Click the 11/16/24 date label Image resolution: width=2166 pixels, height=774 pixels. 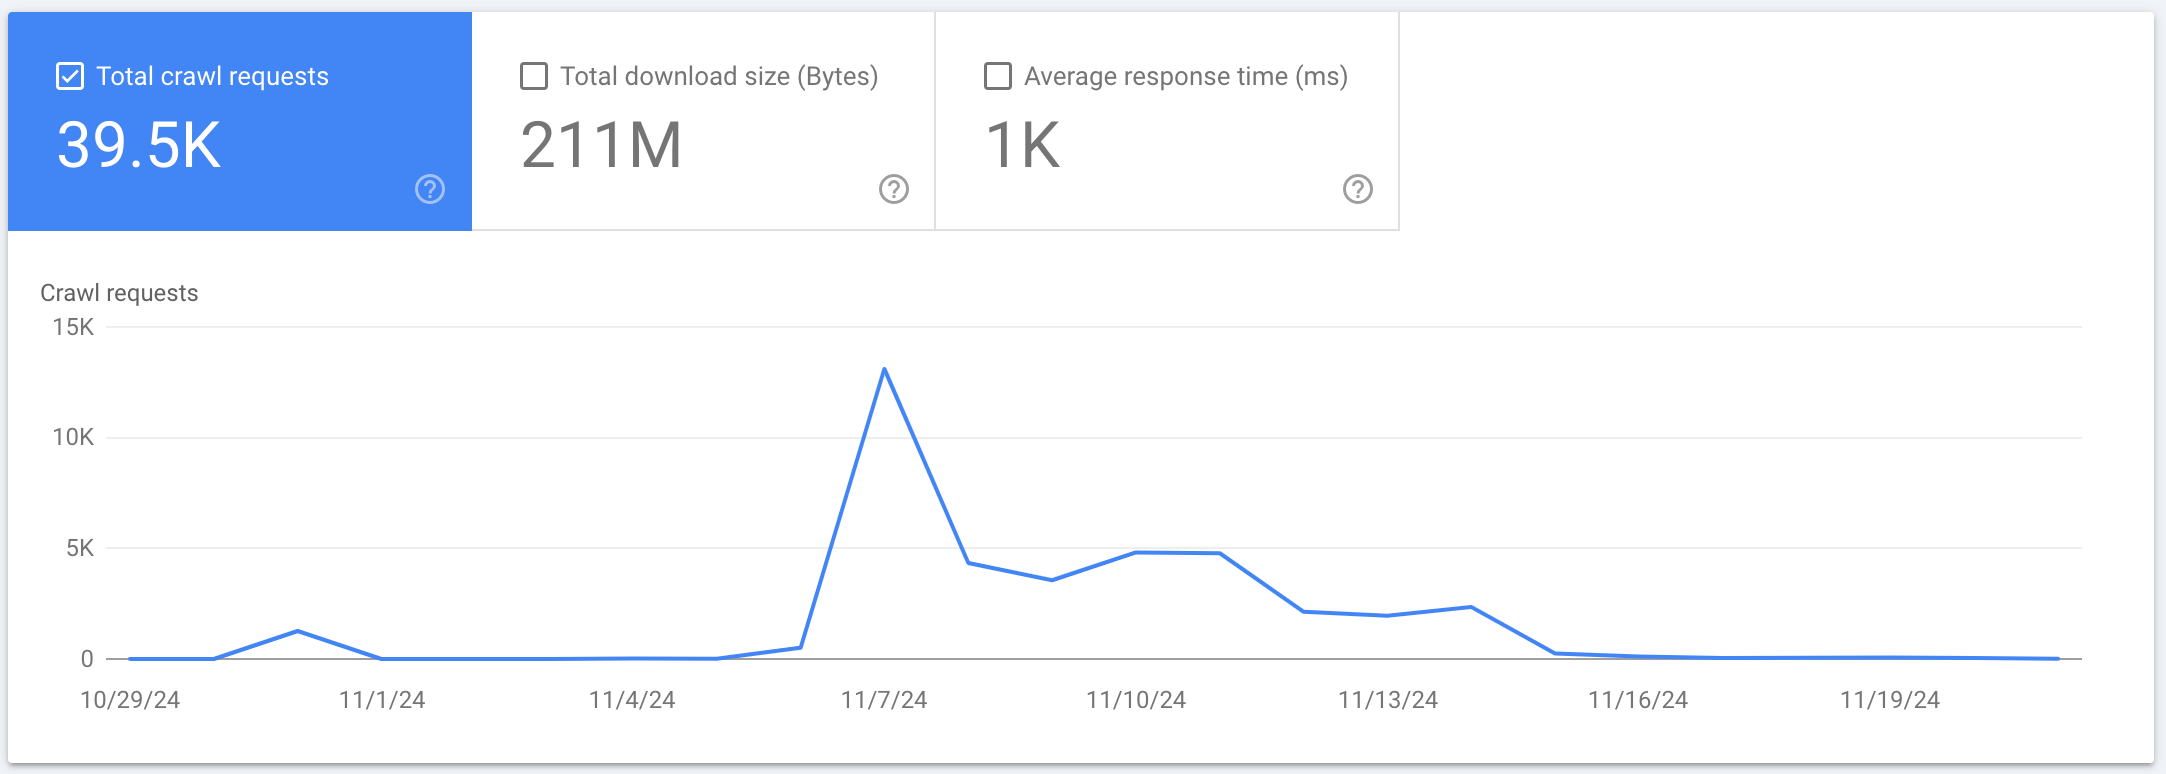point(1638,700)
